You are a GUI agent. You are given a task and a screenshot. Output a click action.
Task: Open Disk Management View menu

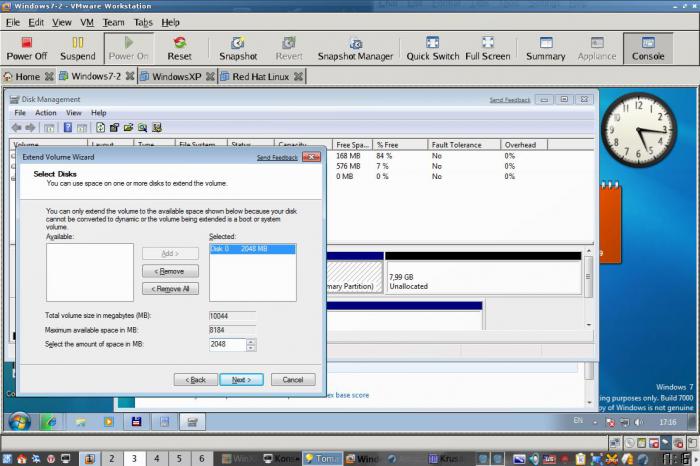[74, 113]
